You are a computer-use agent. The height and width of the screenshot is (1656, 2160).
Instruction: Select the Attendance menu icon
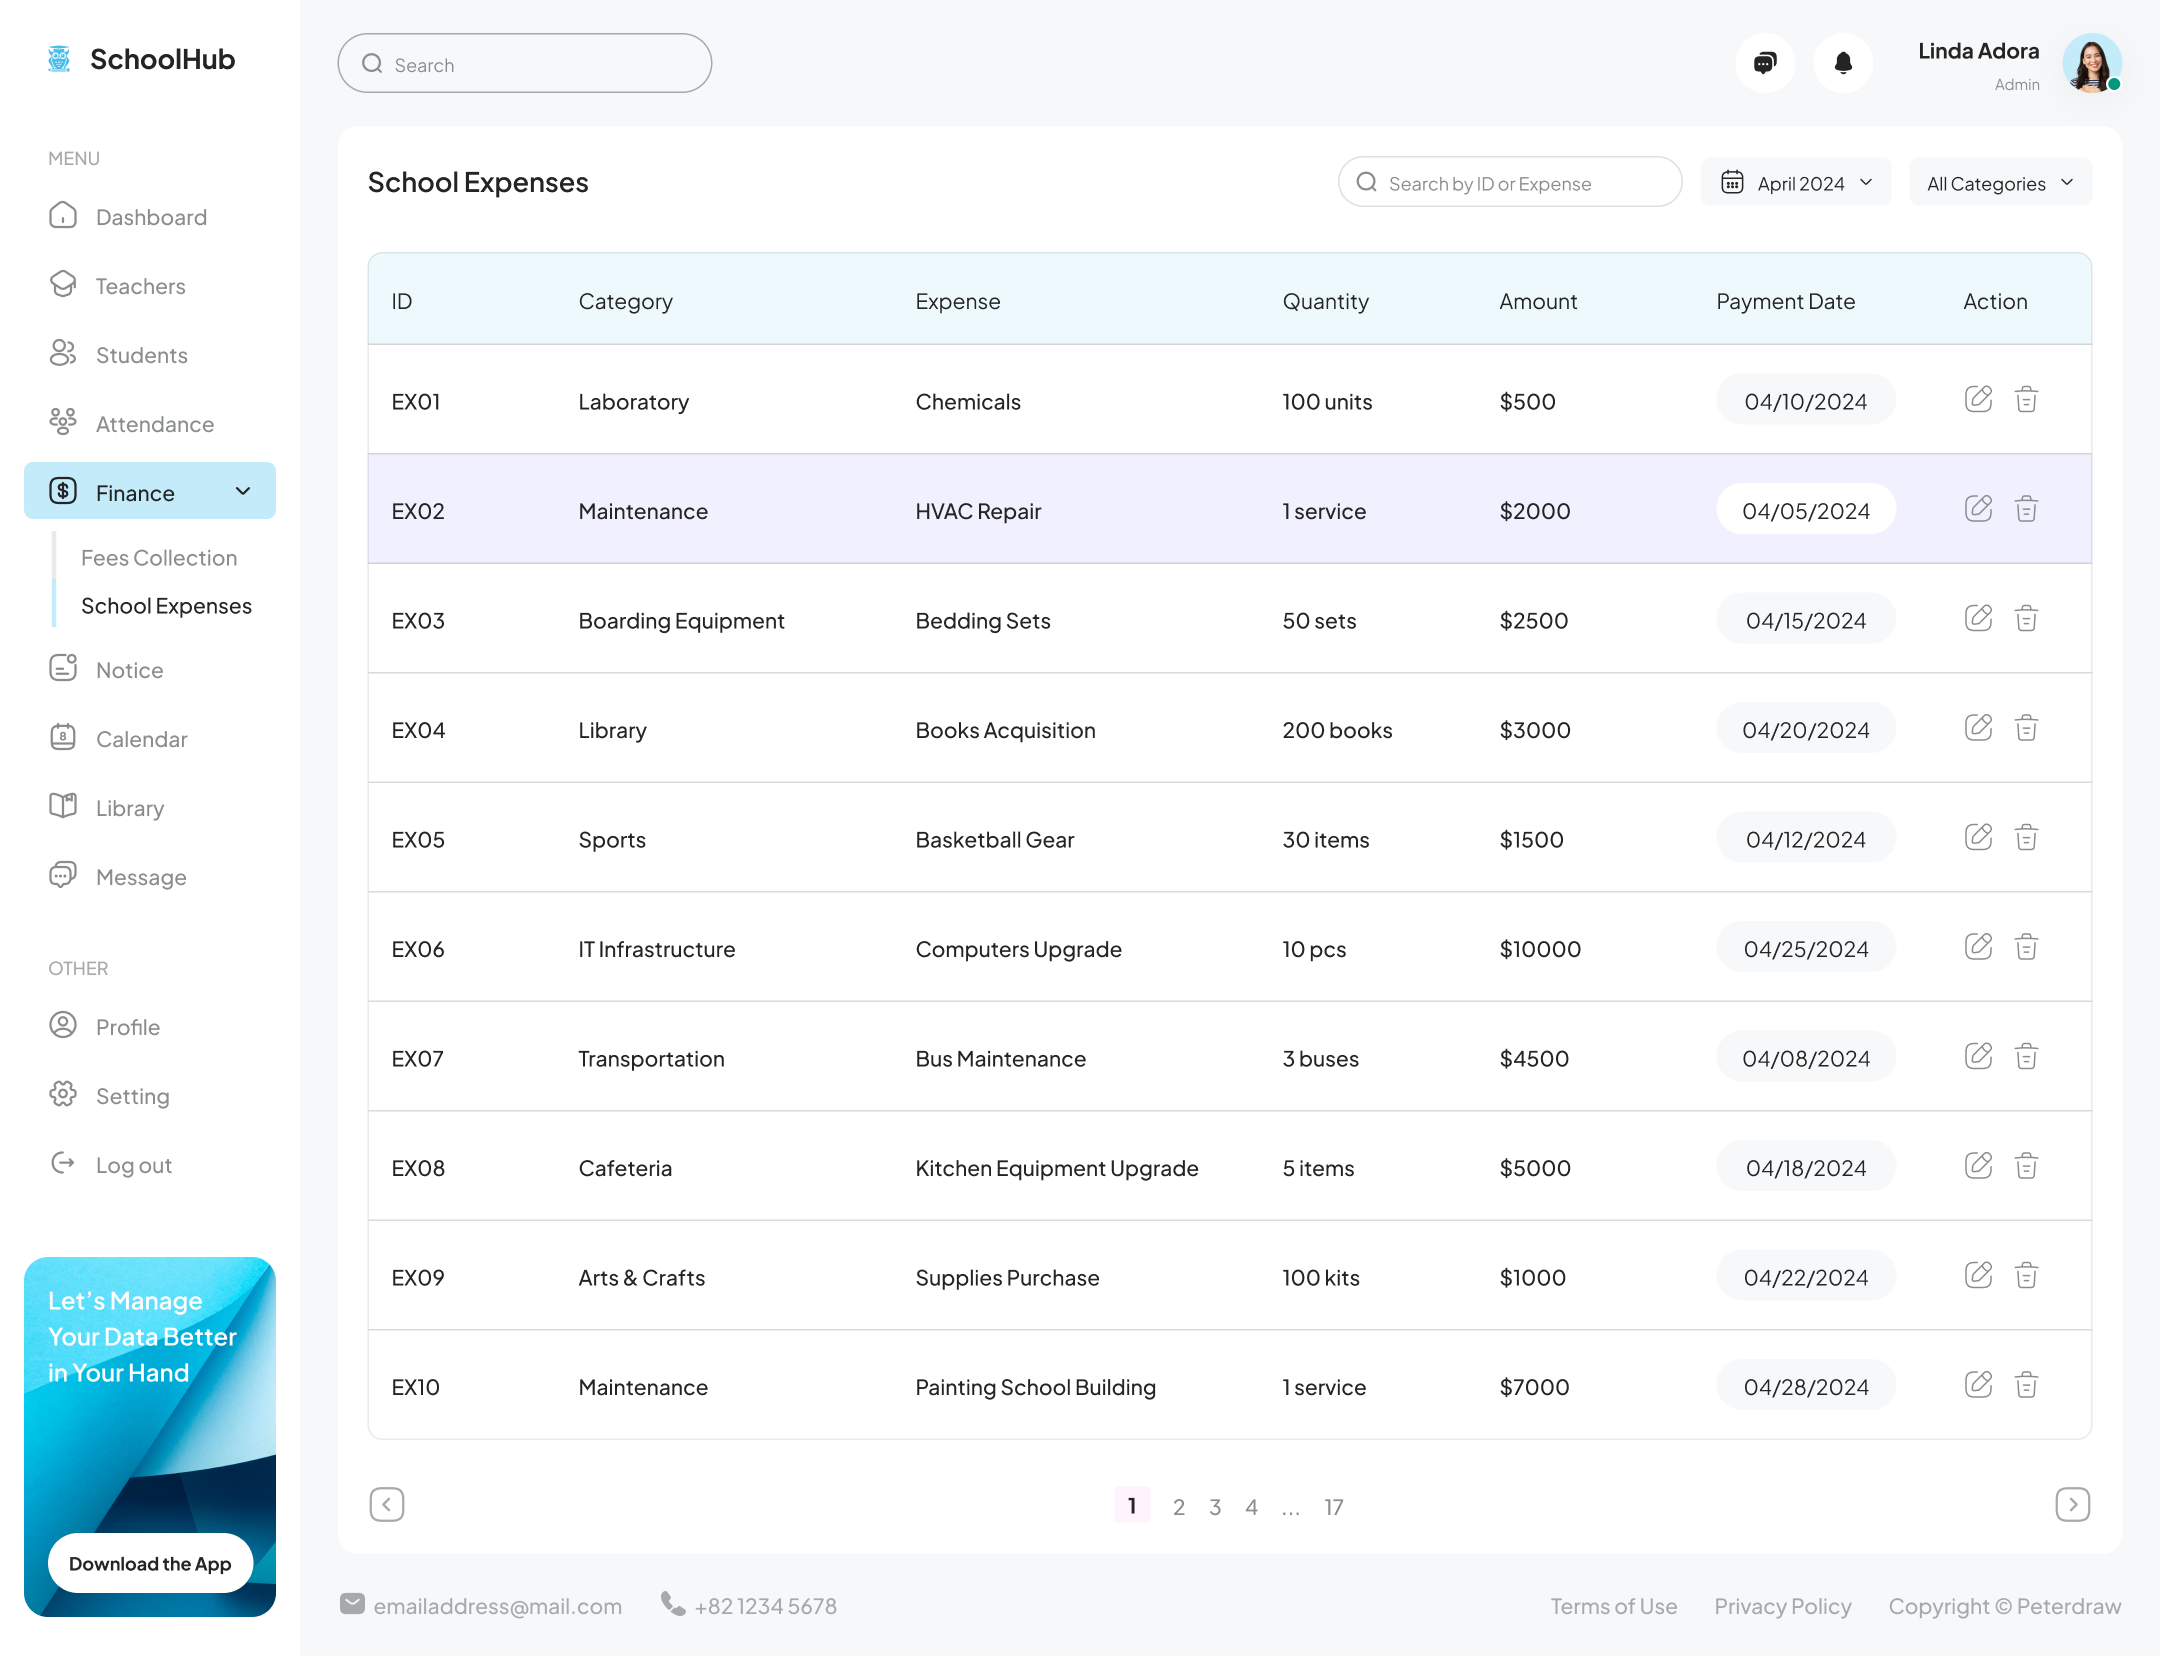(x=63, y=423)
